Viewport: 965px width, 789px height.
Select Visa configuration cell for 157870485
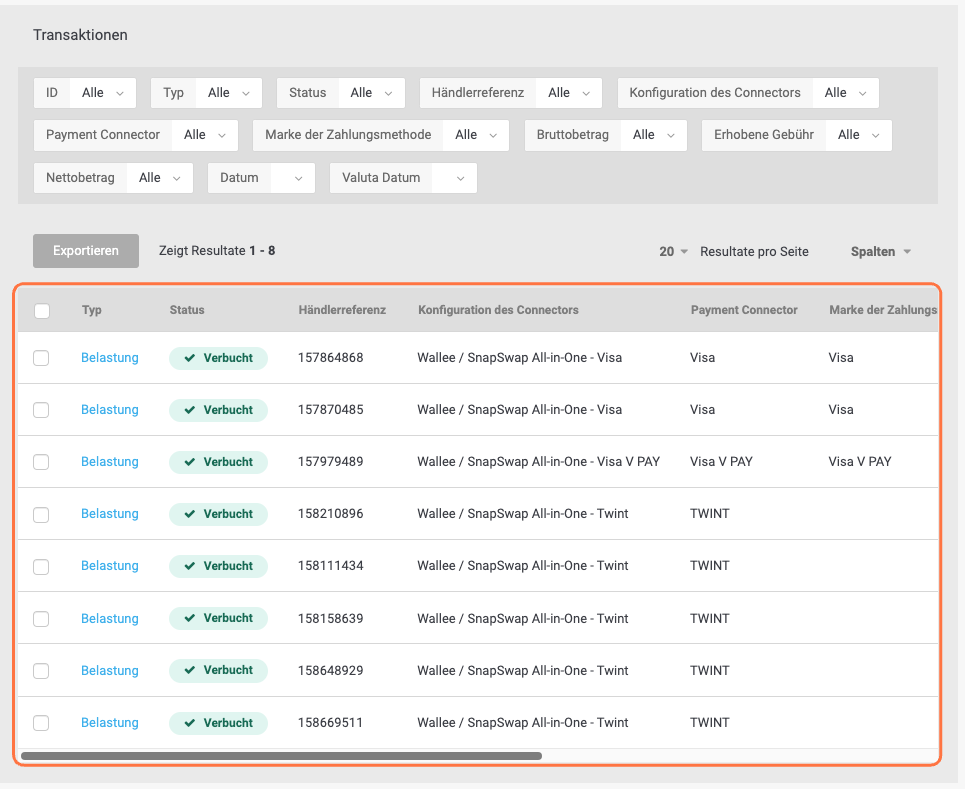tap(519, 410)
